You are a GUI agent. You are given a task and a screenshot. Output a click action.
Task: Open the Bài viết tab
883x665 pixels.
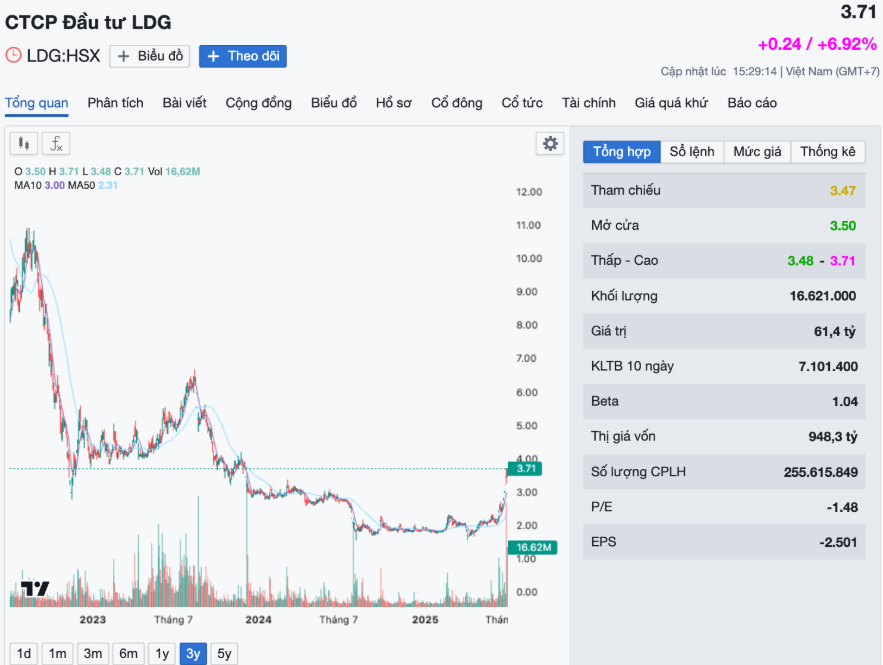click(185, 103)
